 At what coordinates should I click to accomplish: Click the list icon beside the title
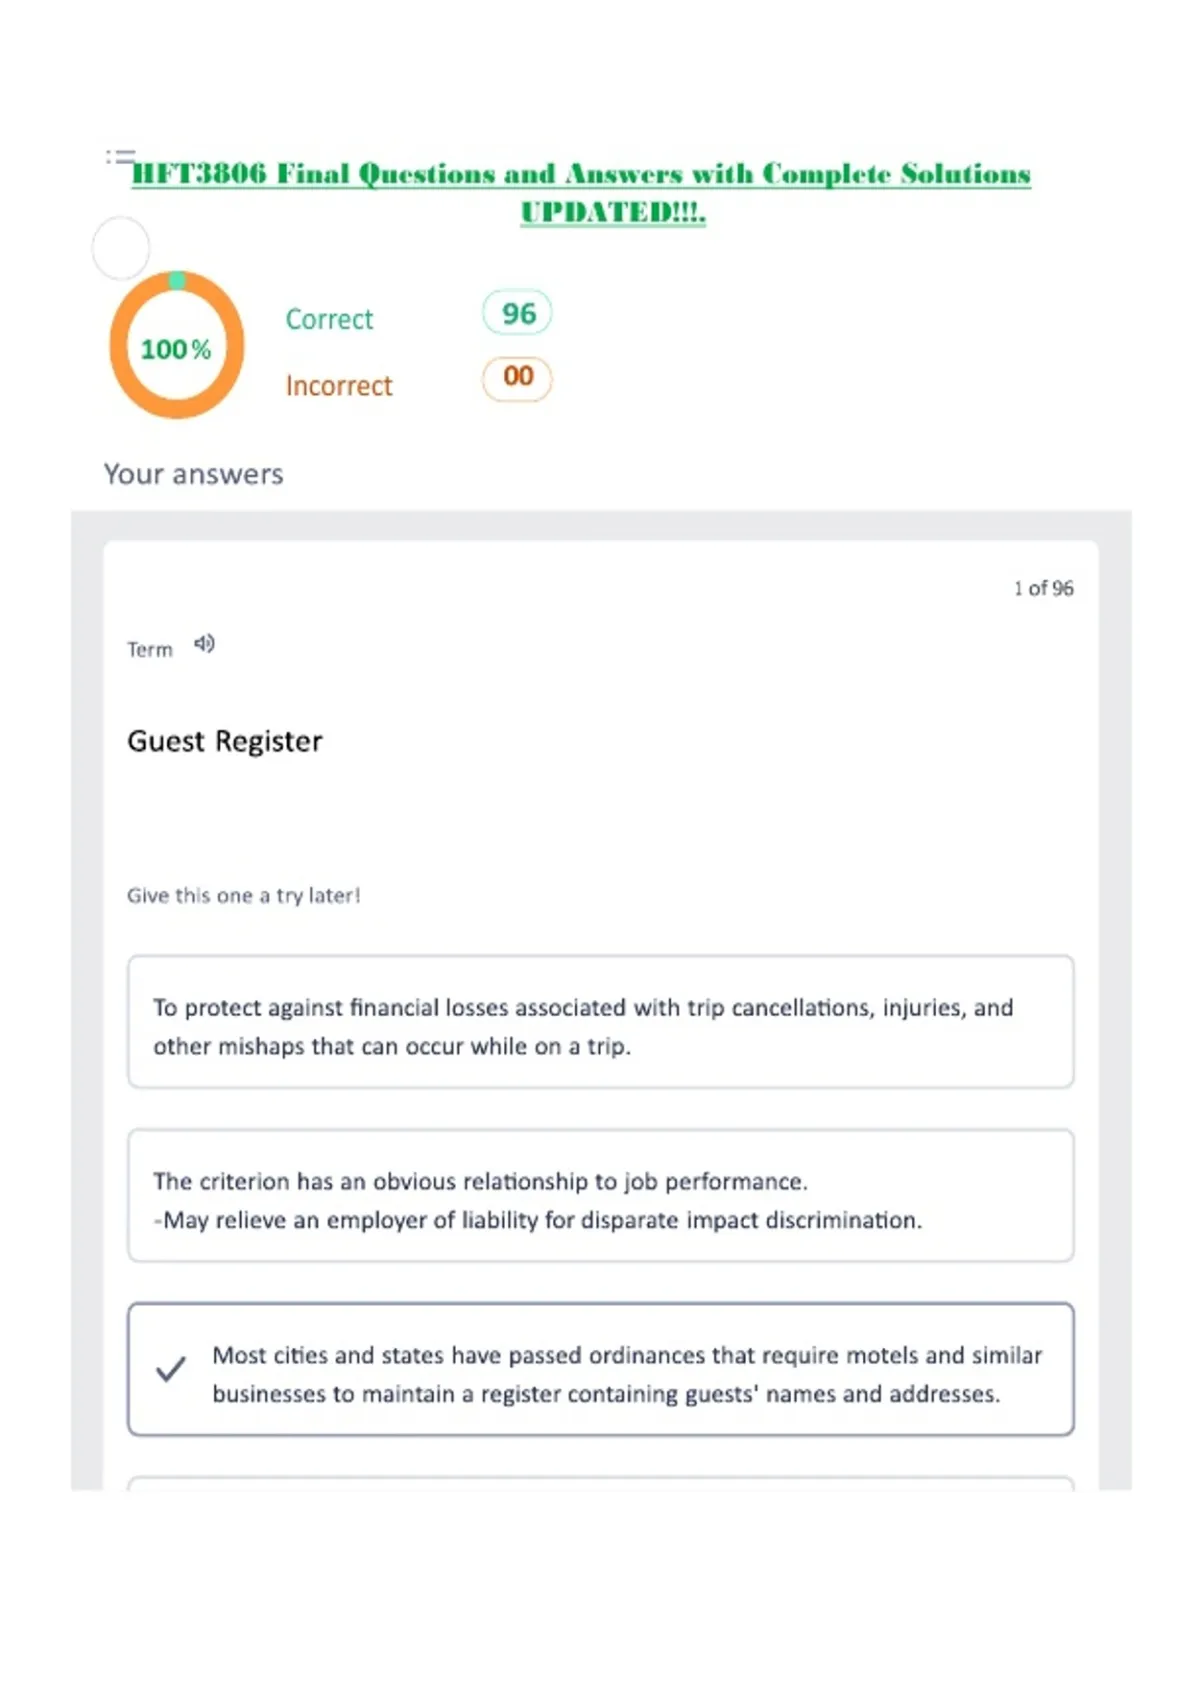pyautogui.click(x=120, y=157)
